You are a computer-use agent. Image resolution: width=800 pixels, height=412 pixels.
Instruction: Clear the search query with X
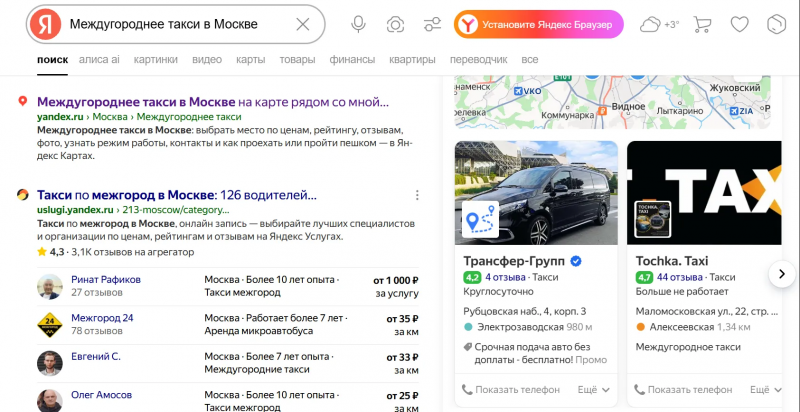(303, 24)
